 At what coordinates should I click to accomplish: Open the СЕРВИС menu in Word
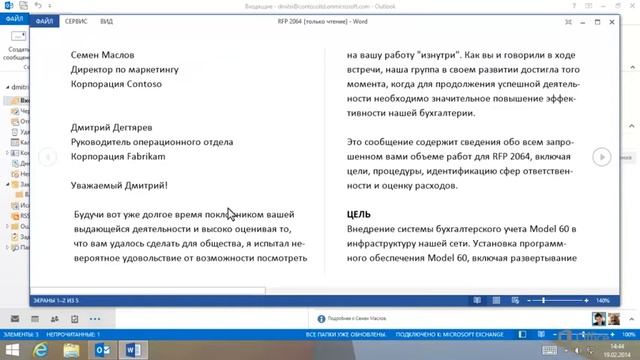(76, 21)
